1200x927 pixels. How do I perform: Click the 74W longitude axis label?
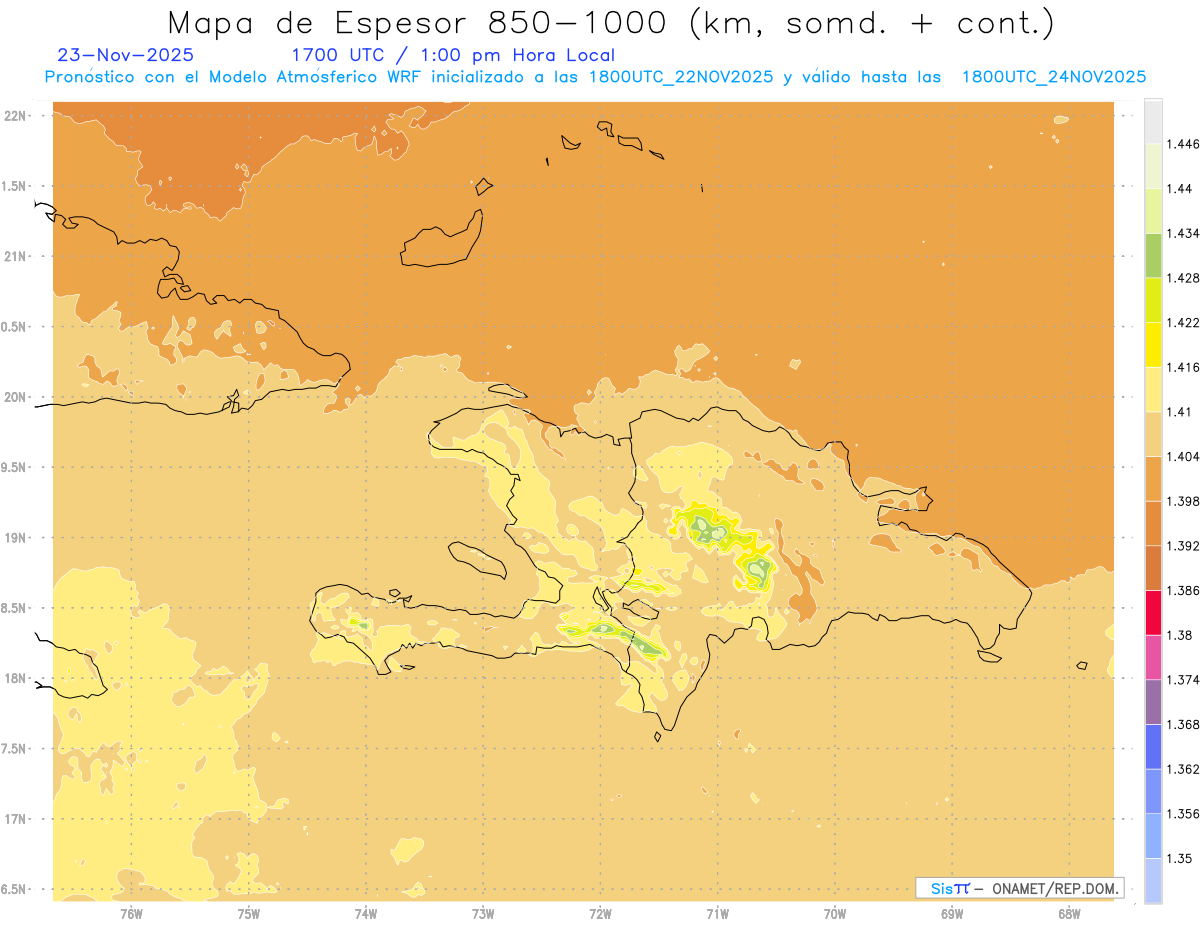[366, 913]
